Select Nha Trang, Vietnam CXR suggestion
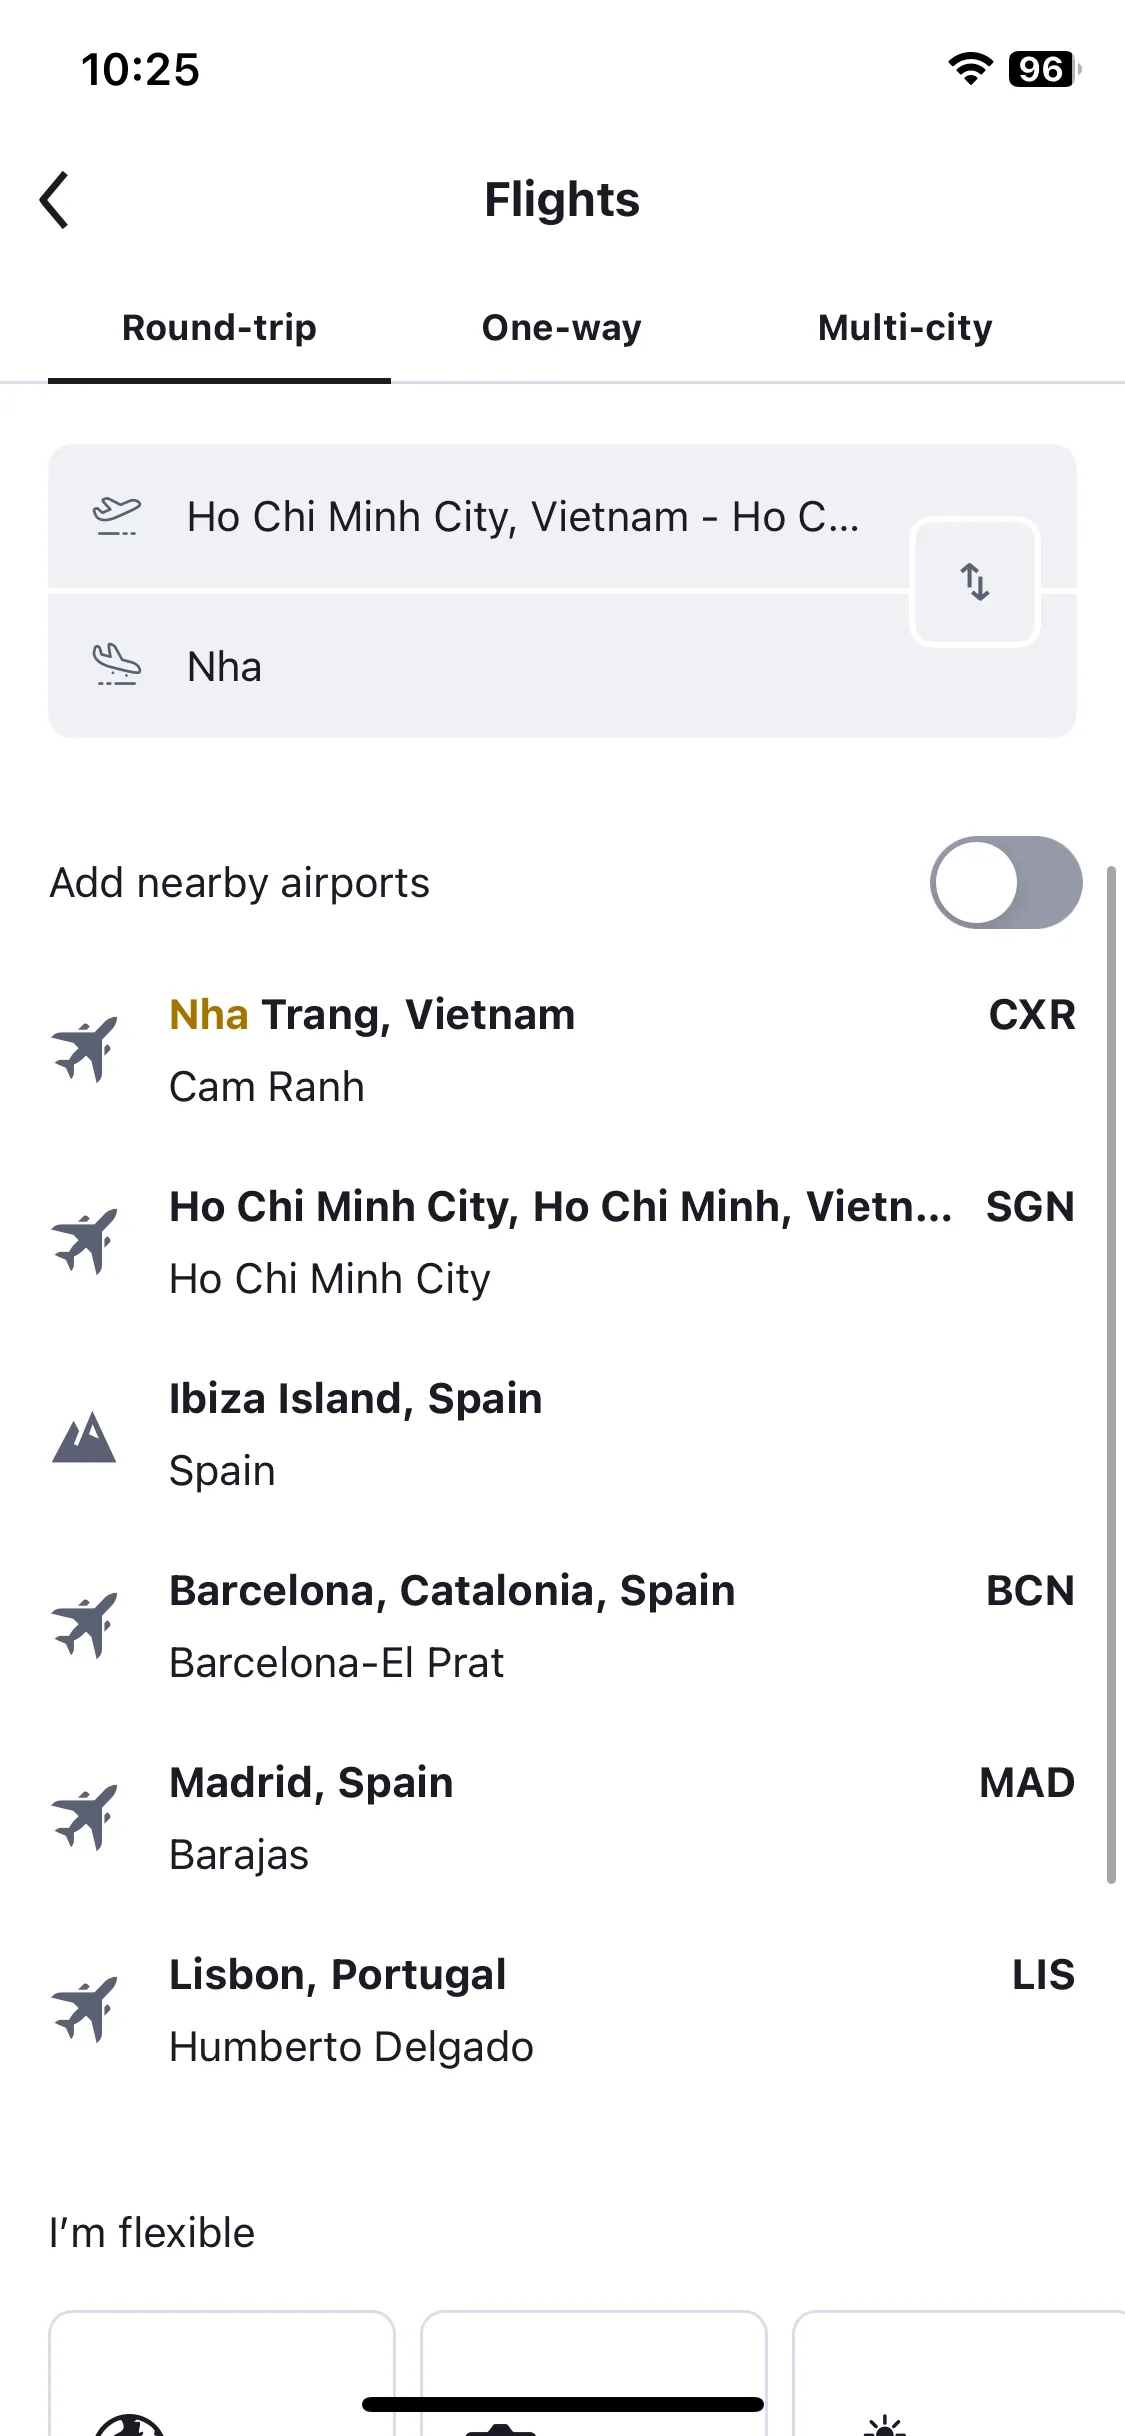Viewport: 1125px width, 2436px height. coord(562,1050)
